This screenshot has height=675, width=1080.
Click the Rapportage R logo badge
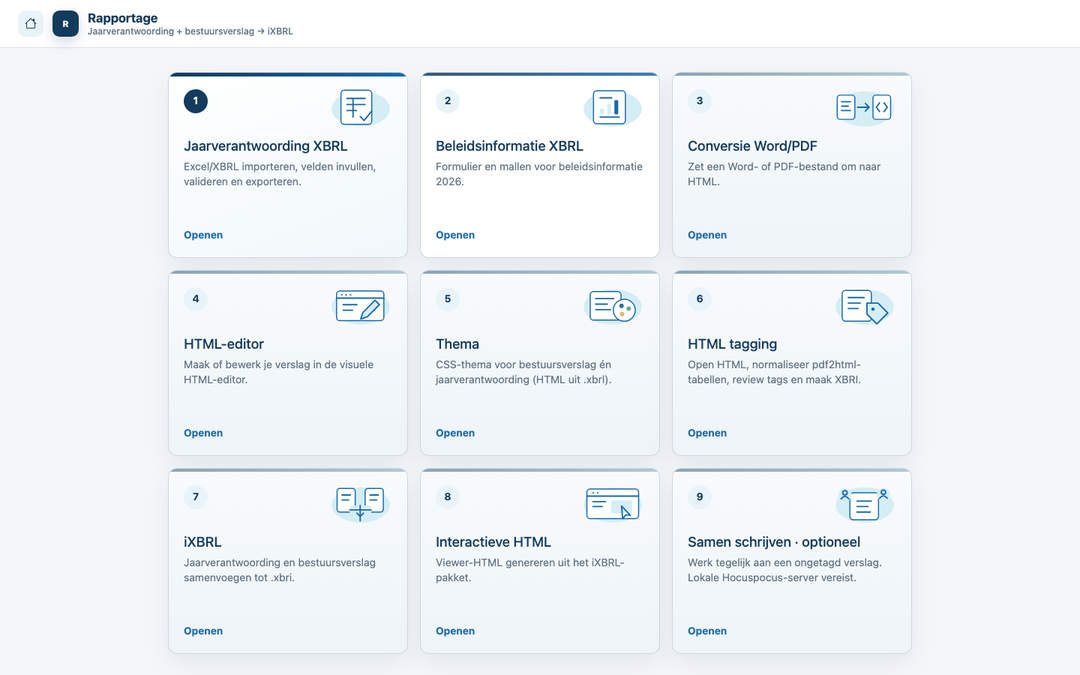(x=65, y=23)
